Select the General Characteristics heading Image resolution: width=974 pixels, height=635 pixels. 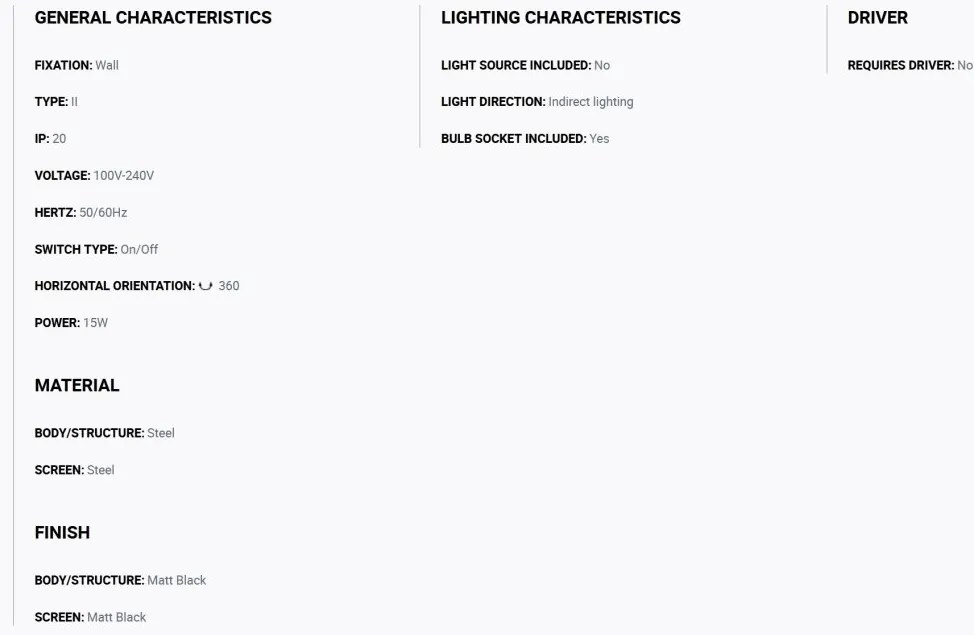click(153, 17)
